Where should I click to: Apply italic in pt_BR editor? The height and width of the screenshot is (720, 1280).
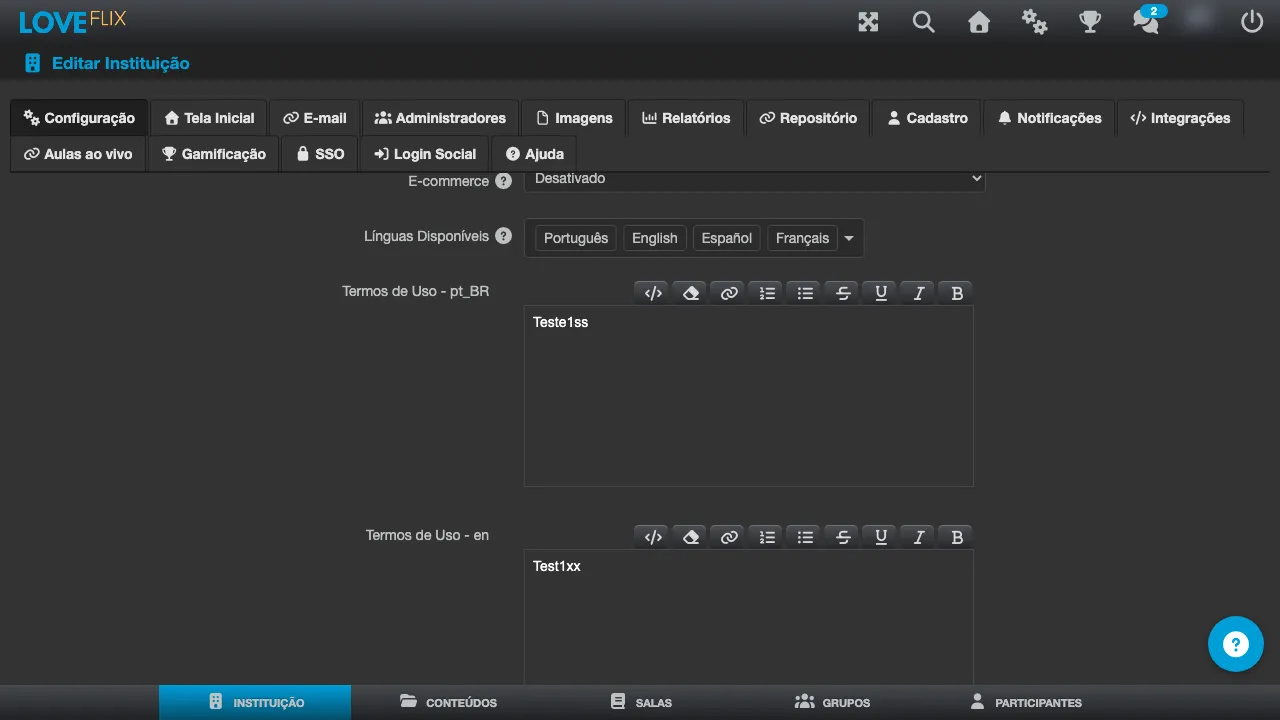coord(919,292)
